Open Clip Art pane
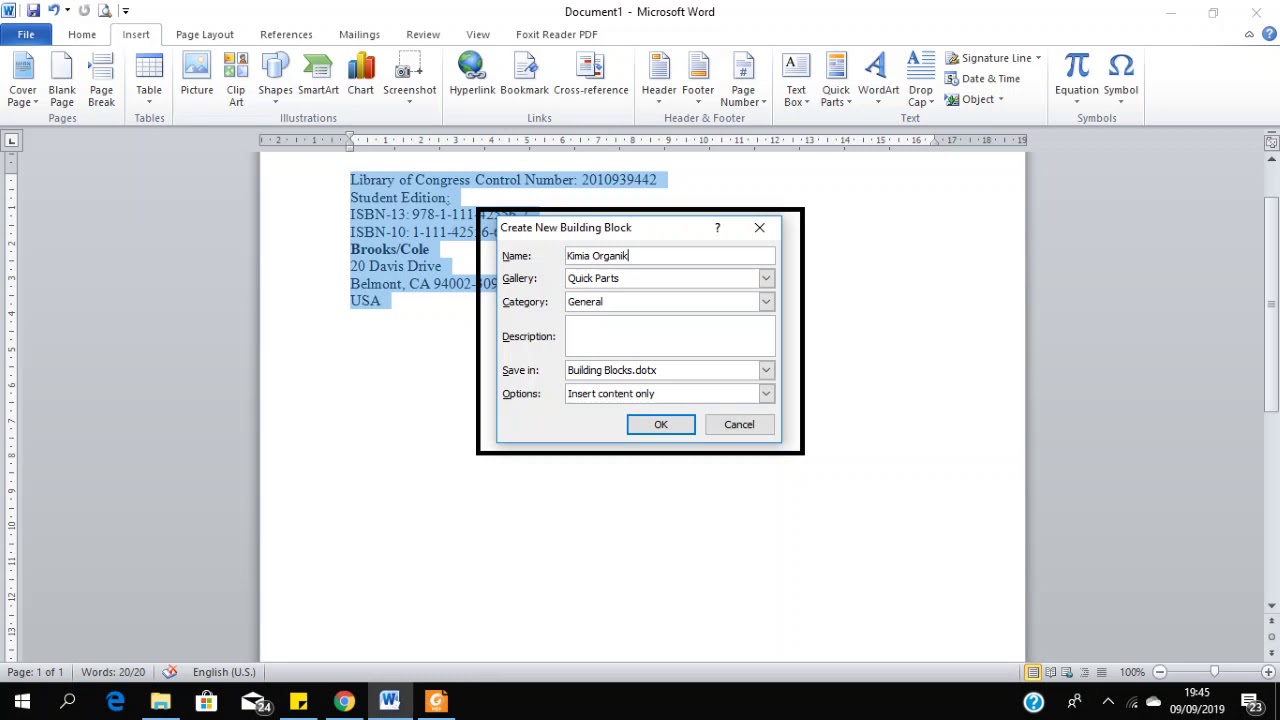 236,80
